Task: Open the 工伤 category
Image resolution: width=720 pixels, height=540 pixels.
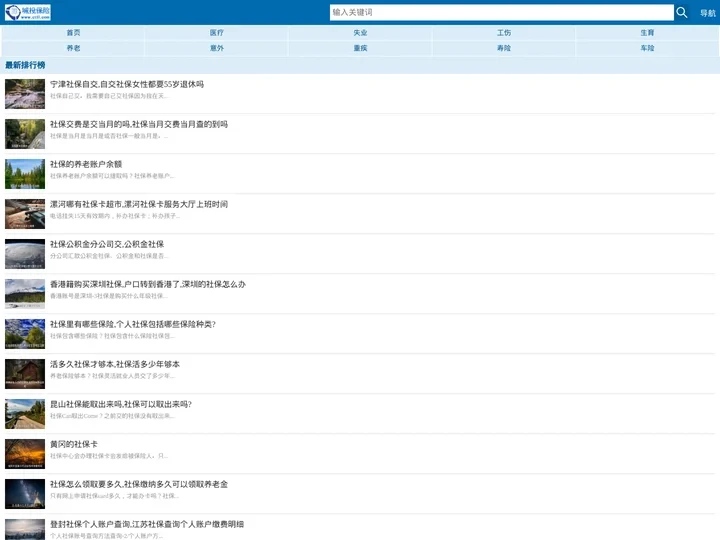Action: [x=504, y=33]
